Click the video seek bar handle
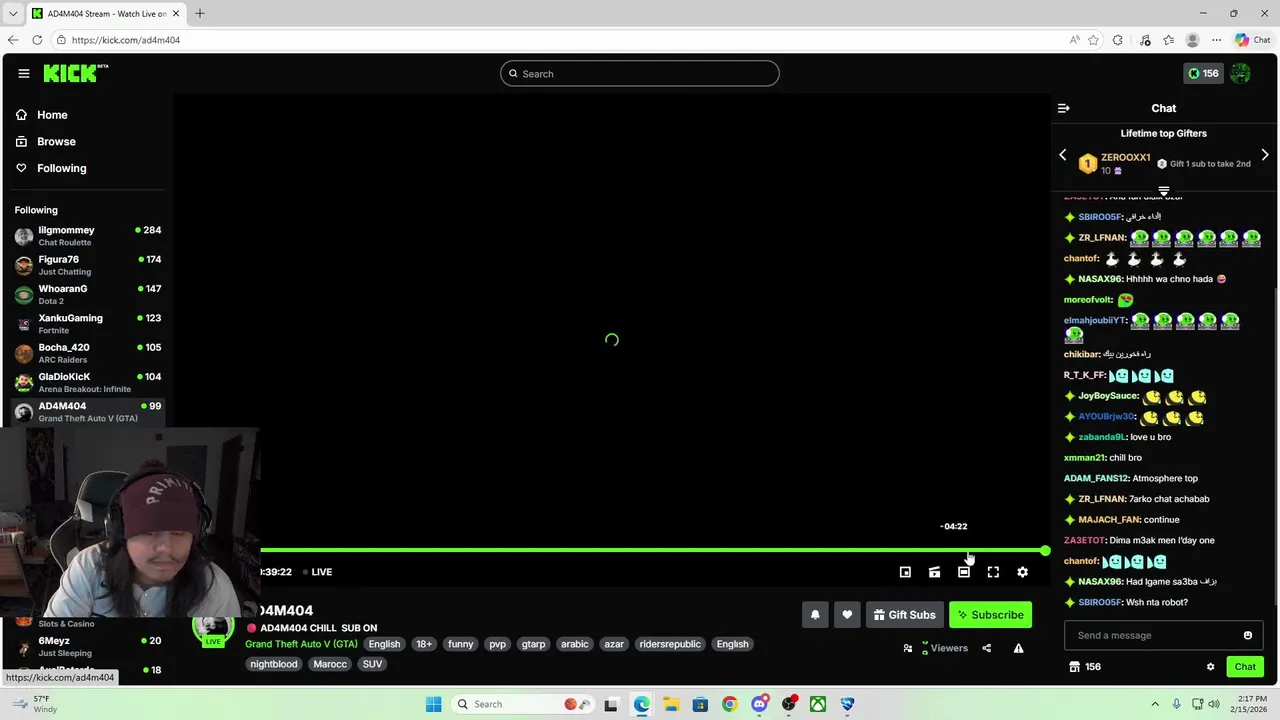 click(1045, 550)
